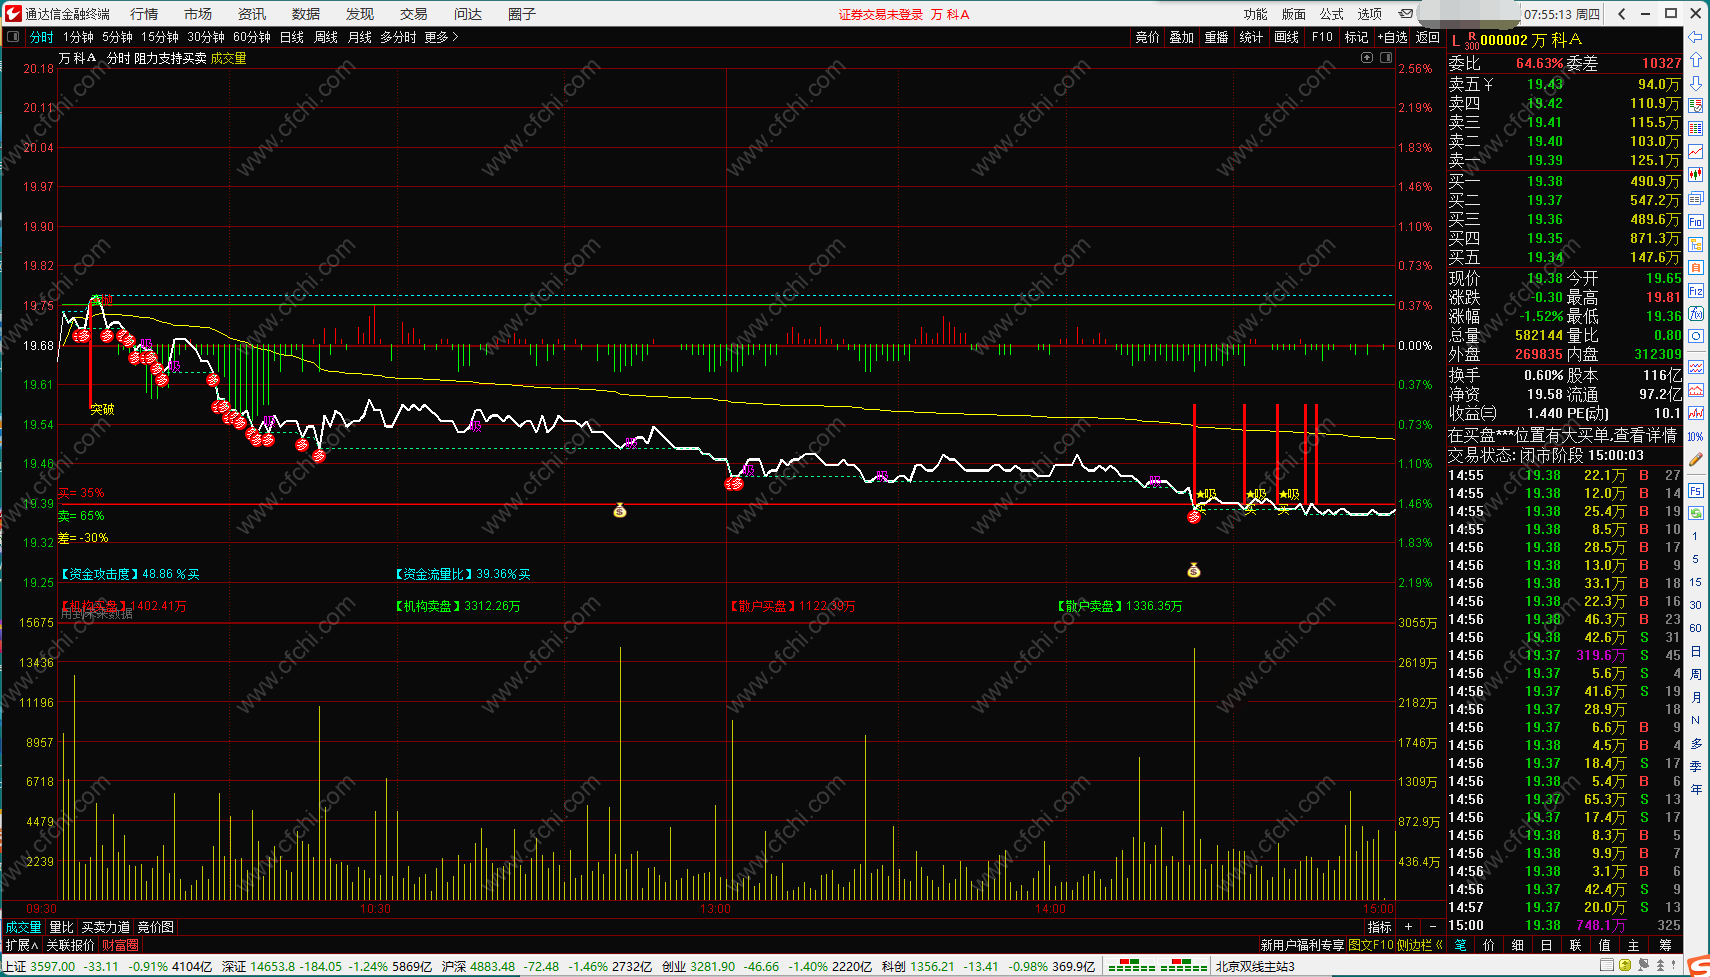Select the 成交量 bottom tab
Screen dimensions: 1710x977
tap(24, 927)
